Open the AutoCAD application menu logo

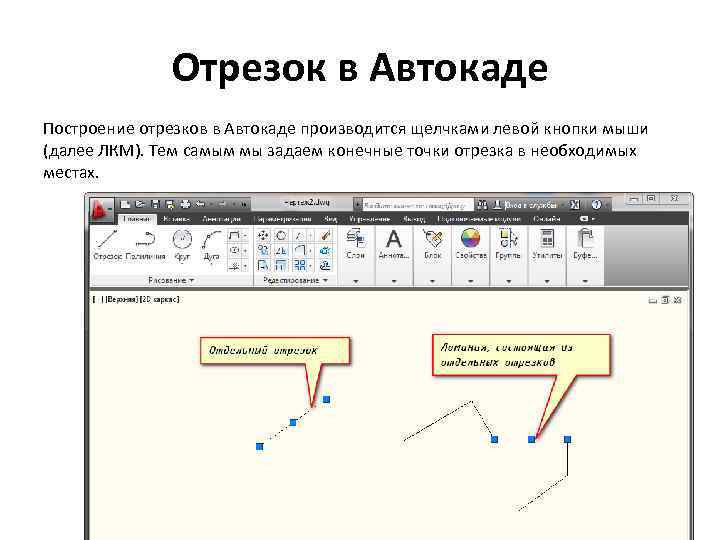(101, 209)
